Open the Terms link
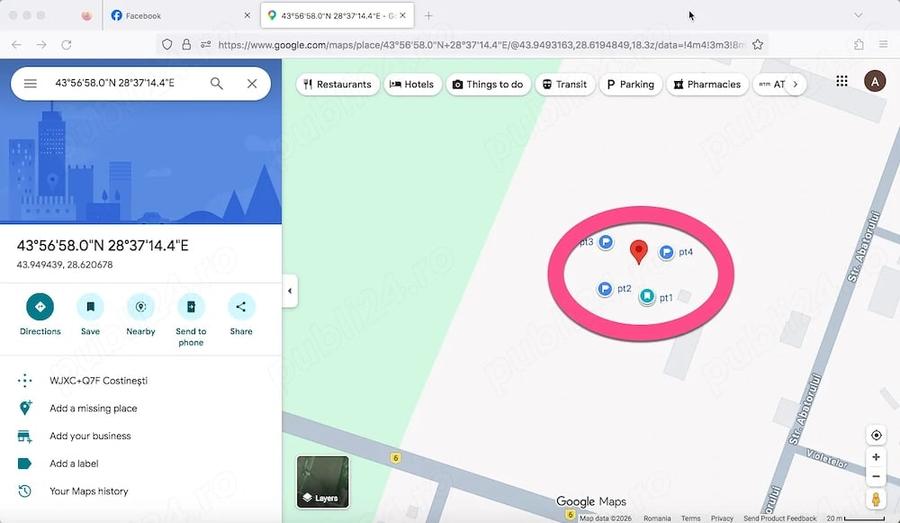900x523 pixels. (x=690, y=518)
